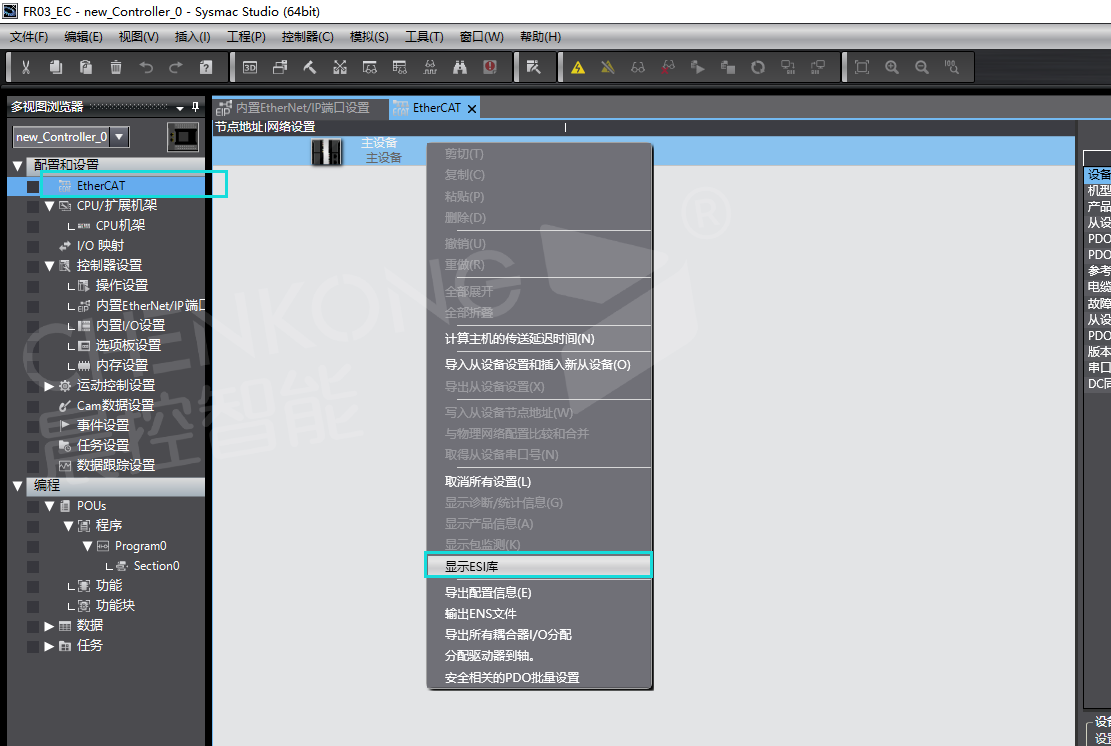
Task: Switch to 内置EtherNet/IP端口设置 tab
Action: click(300, 108)
